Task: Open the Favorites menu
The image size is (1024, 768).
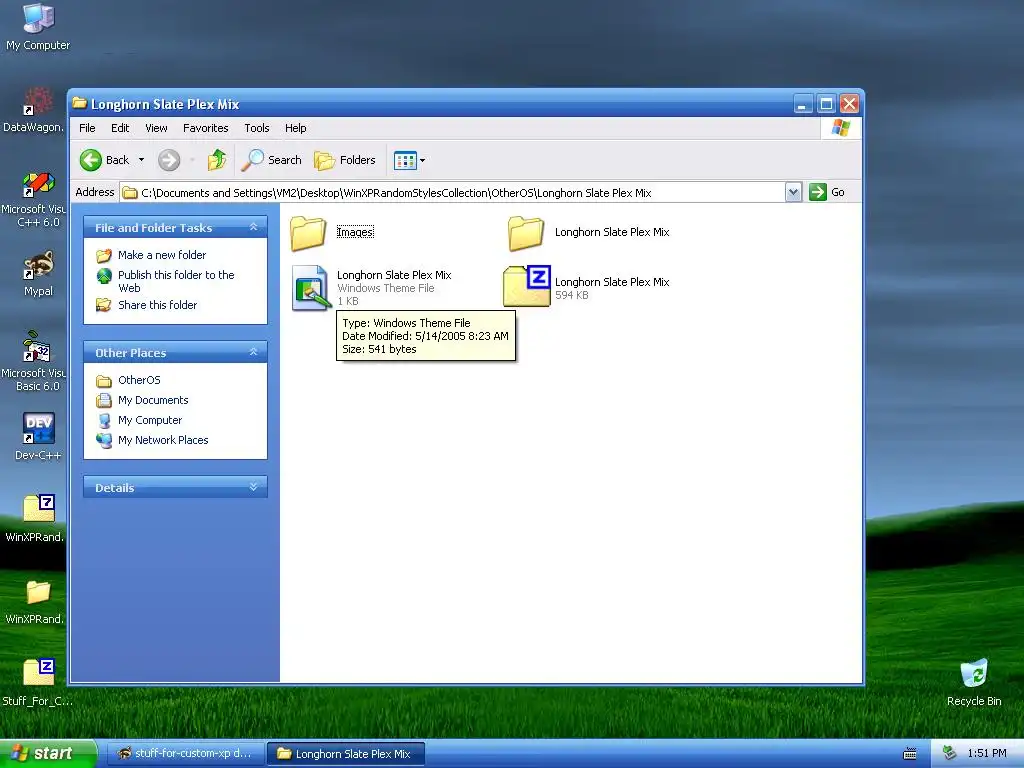Action: click(x=206, y=128)
